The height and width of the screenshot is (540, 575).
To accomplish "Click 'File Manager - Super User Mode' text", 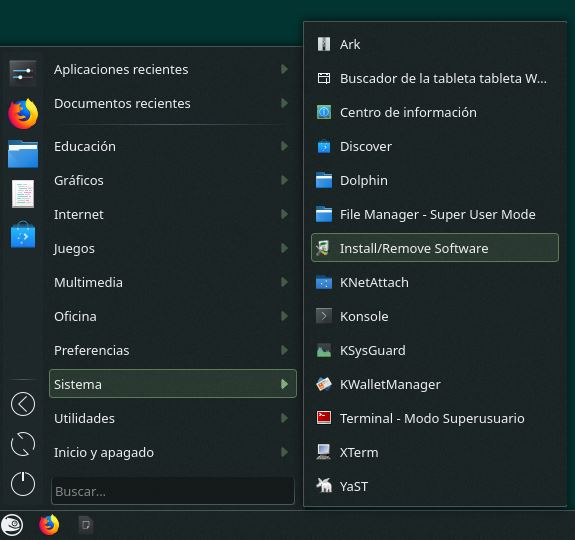I will pyautogui.click(x=437, y=214).
